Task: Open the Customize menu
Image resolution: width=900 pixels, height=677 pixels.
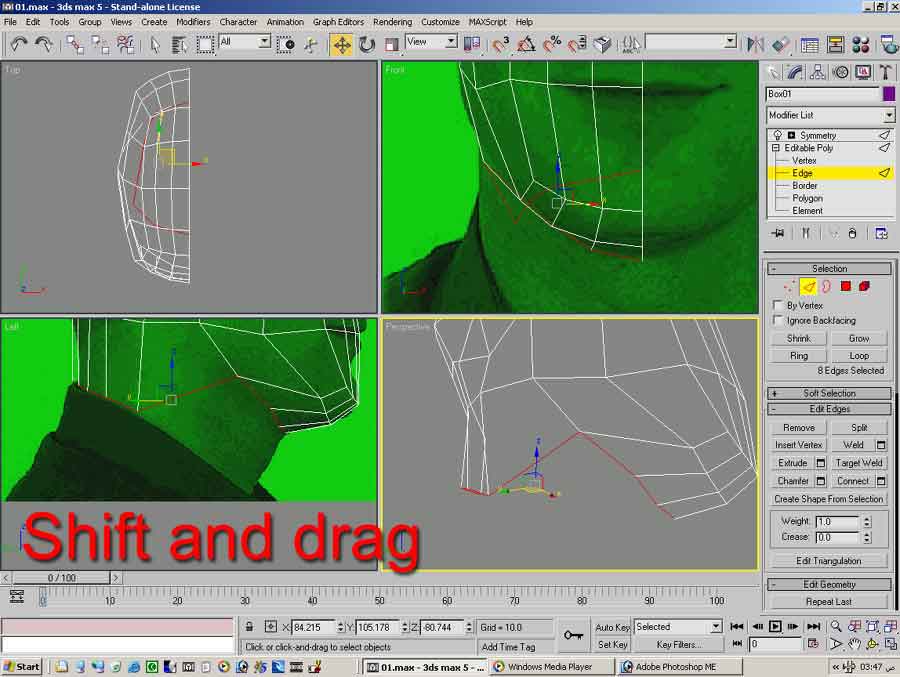Action: [440, 22]
